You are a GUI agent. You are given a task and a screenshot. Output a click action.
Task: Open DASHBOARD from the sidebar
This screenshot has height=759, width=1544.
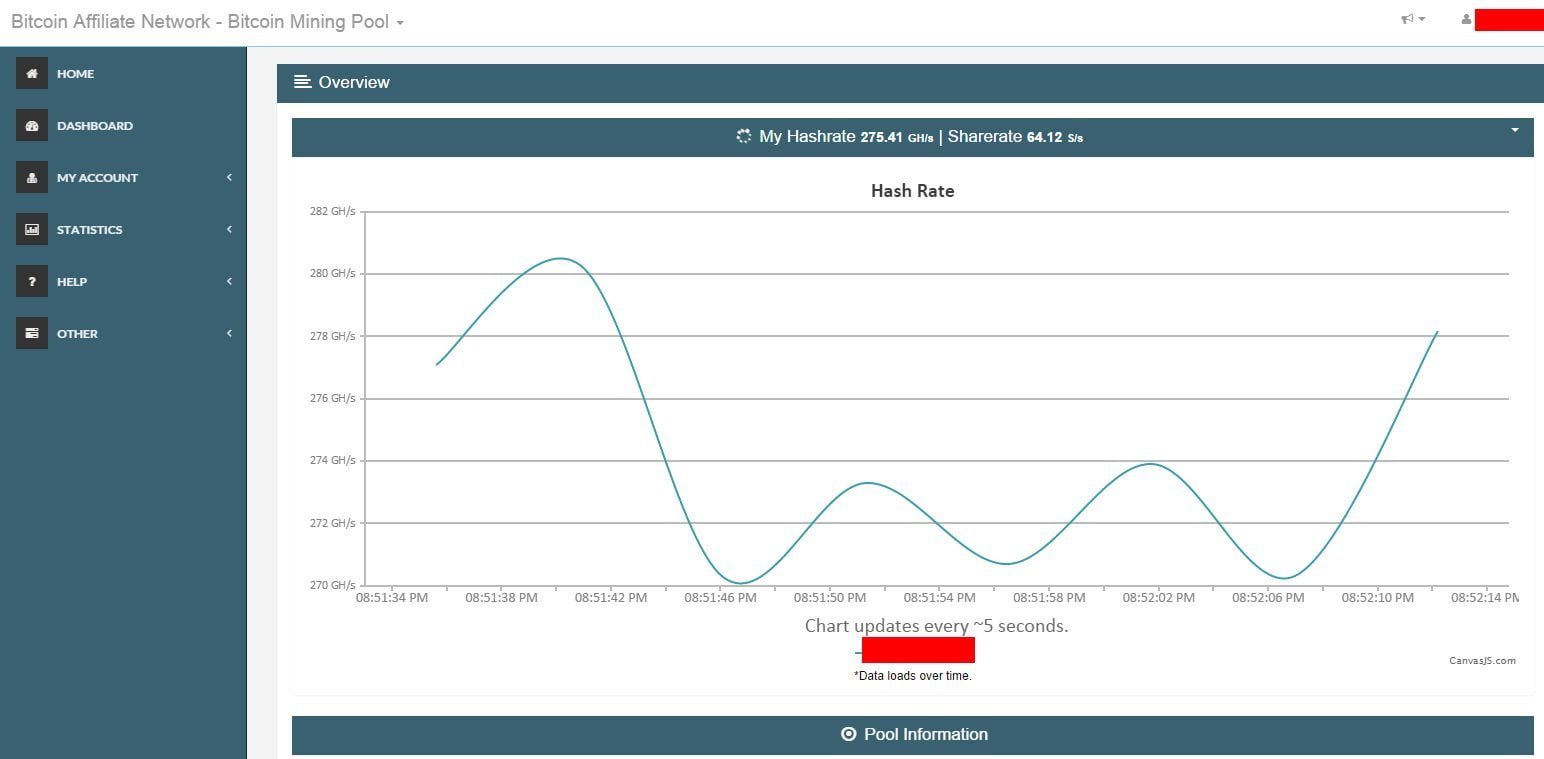[95, 126]
